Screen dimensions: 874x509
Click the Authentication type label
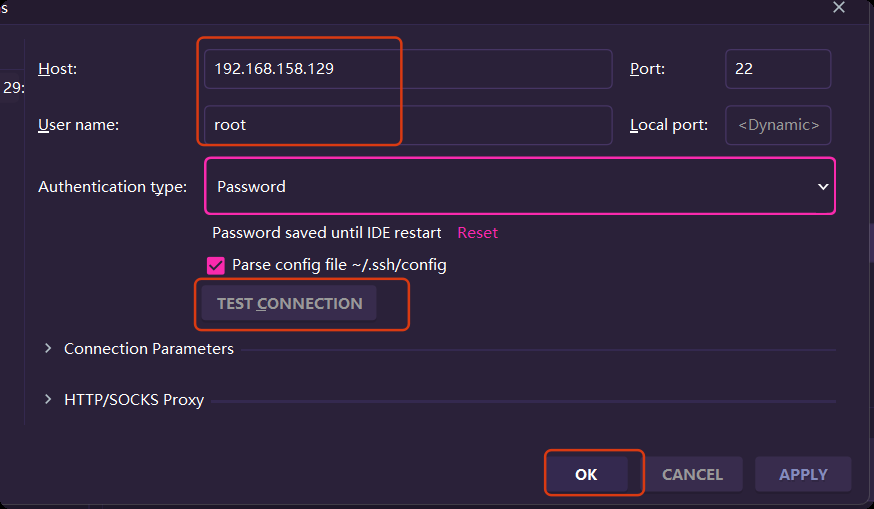coord(113,187)
